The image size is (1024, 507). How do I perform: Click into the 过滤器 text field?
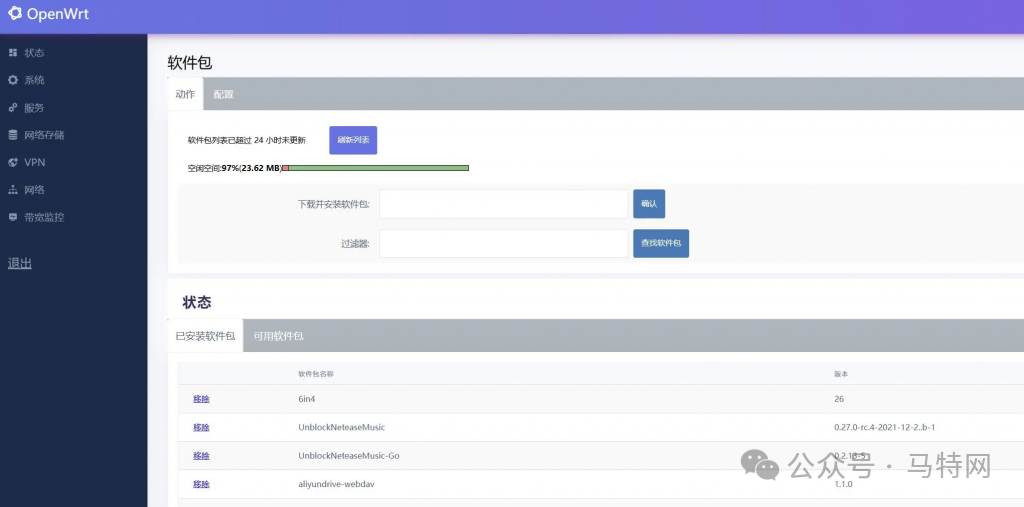point(503,243)
